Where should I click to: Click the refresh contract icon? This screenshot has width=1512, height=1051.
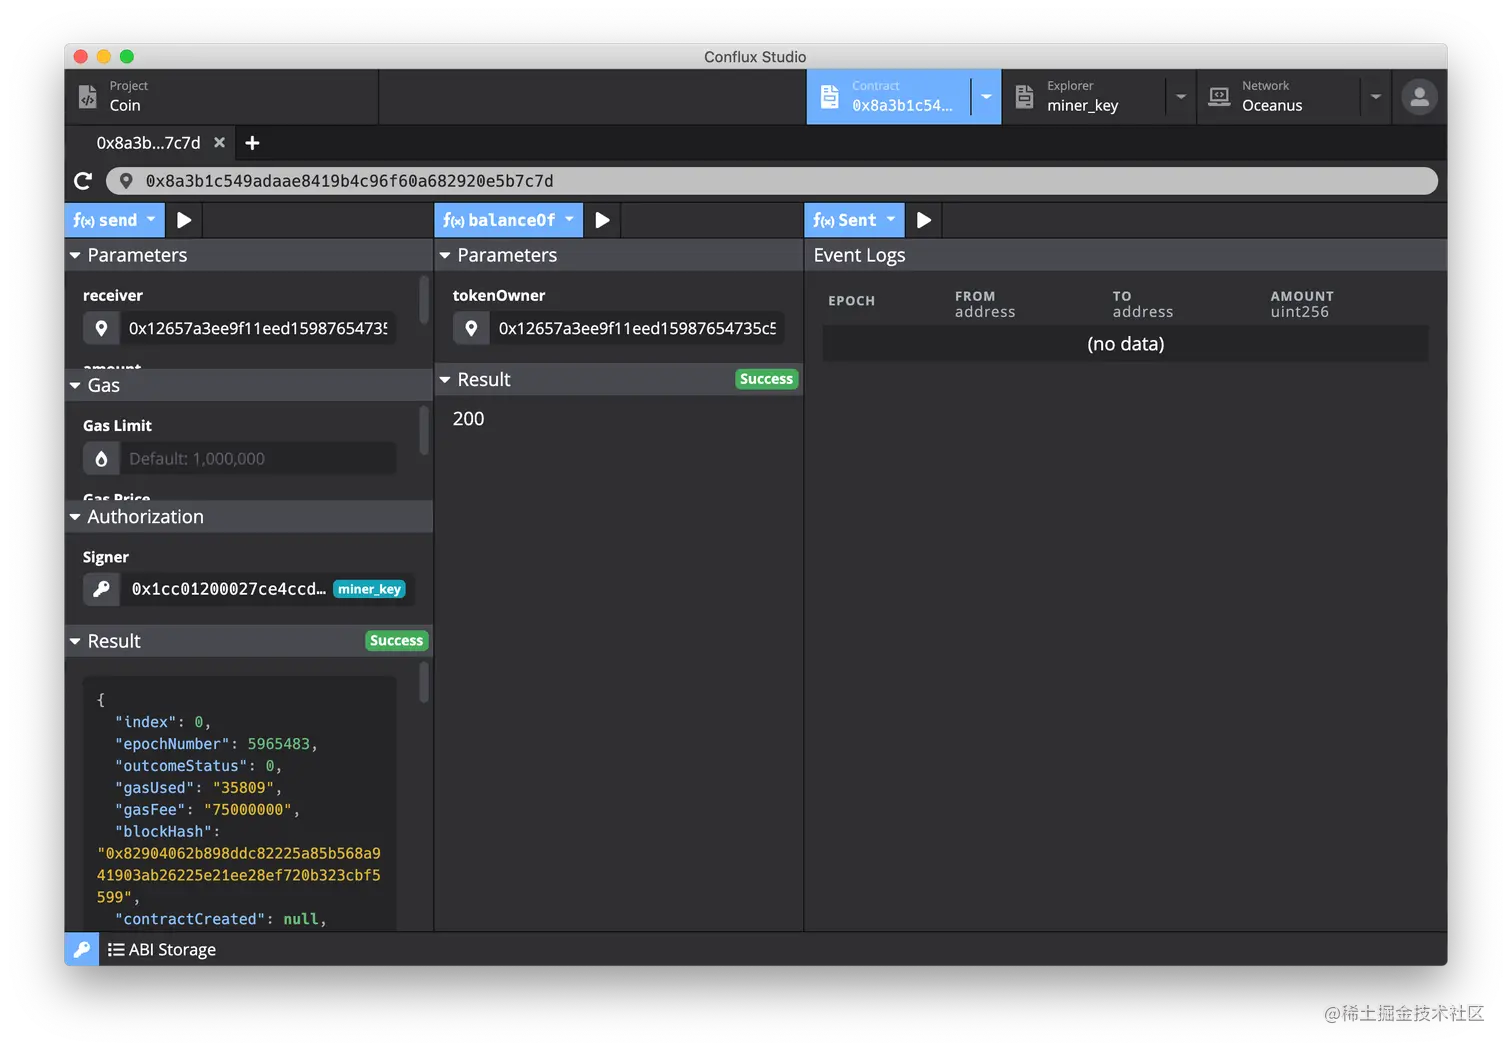[83, 181]
